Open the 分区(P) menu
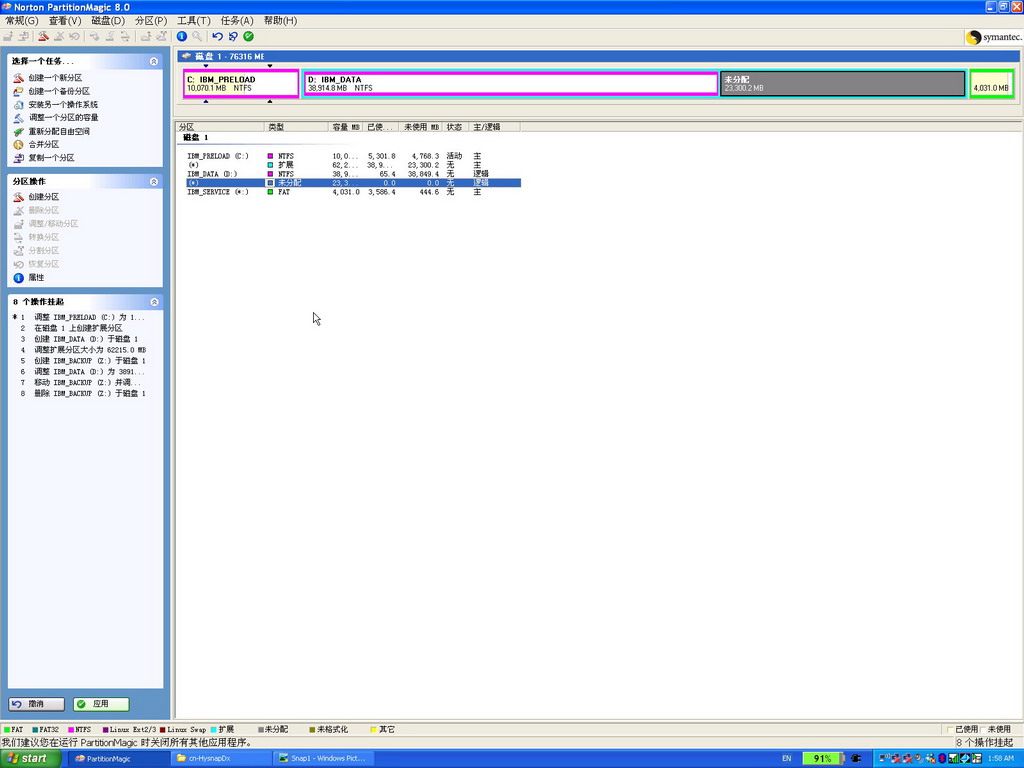This screenshot has height=768, width=1024. (151, 20)
